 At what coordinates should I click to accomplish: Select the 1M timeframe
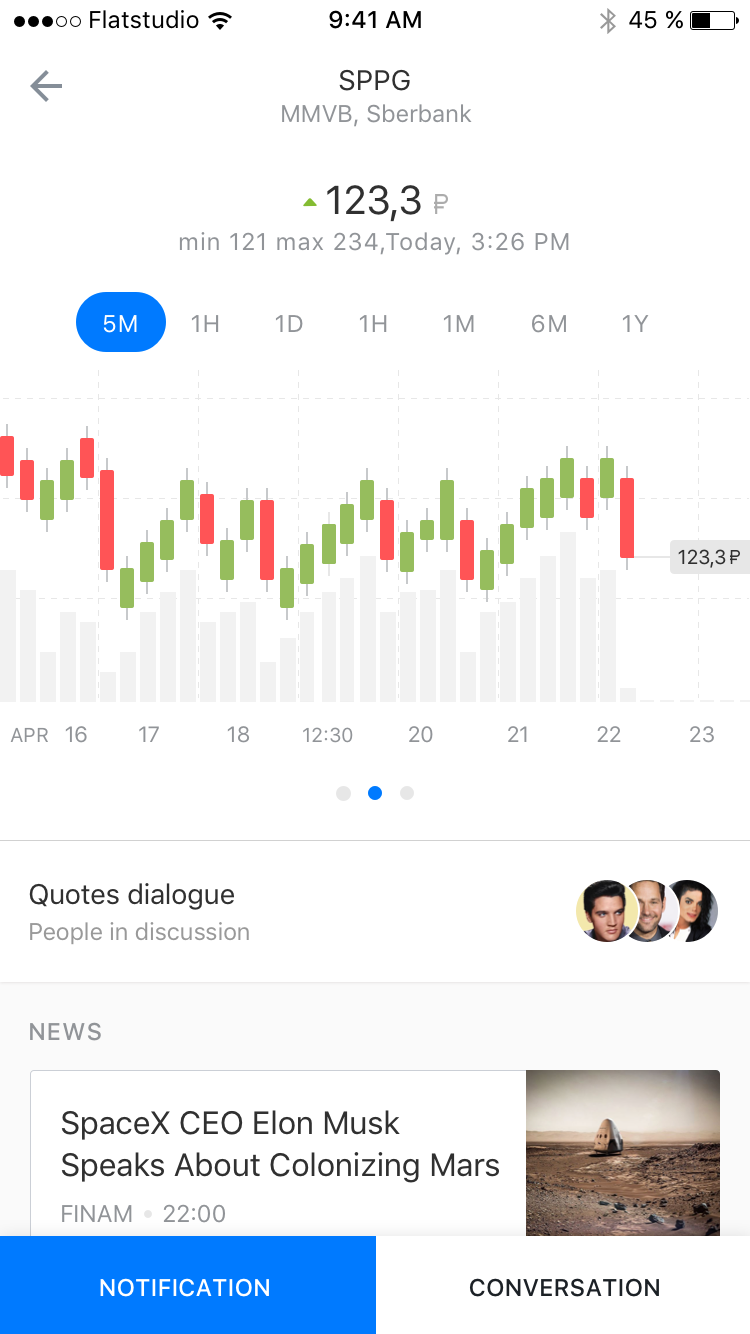[x=459, y=324]
